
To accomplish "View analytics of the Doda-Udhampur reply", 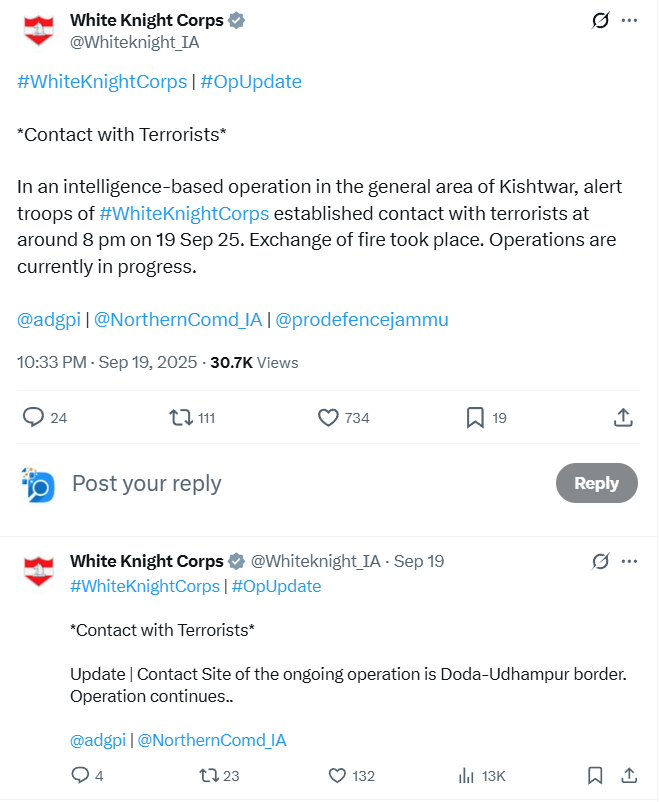I will point(466,775).
